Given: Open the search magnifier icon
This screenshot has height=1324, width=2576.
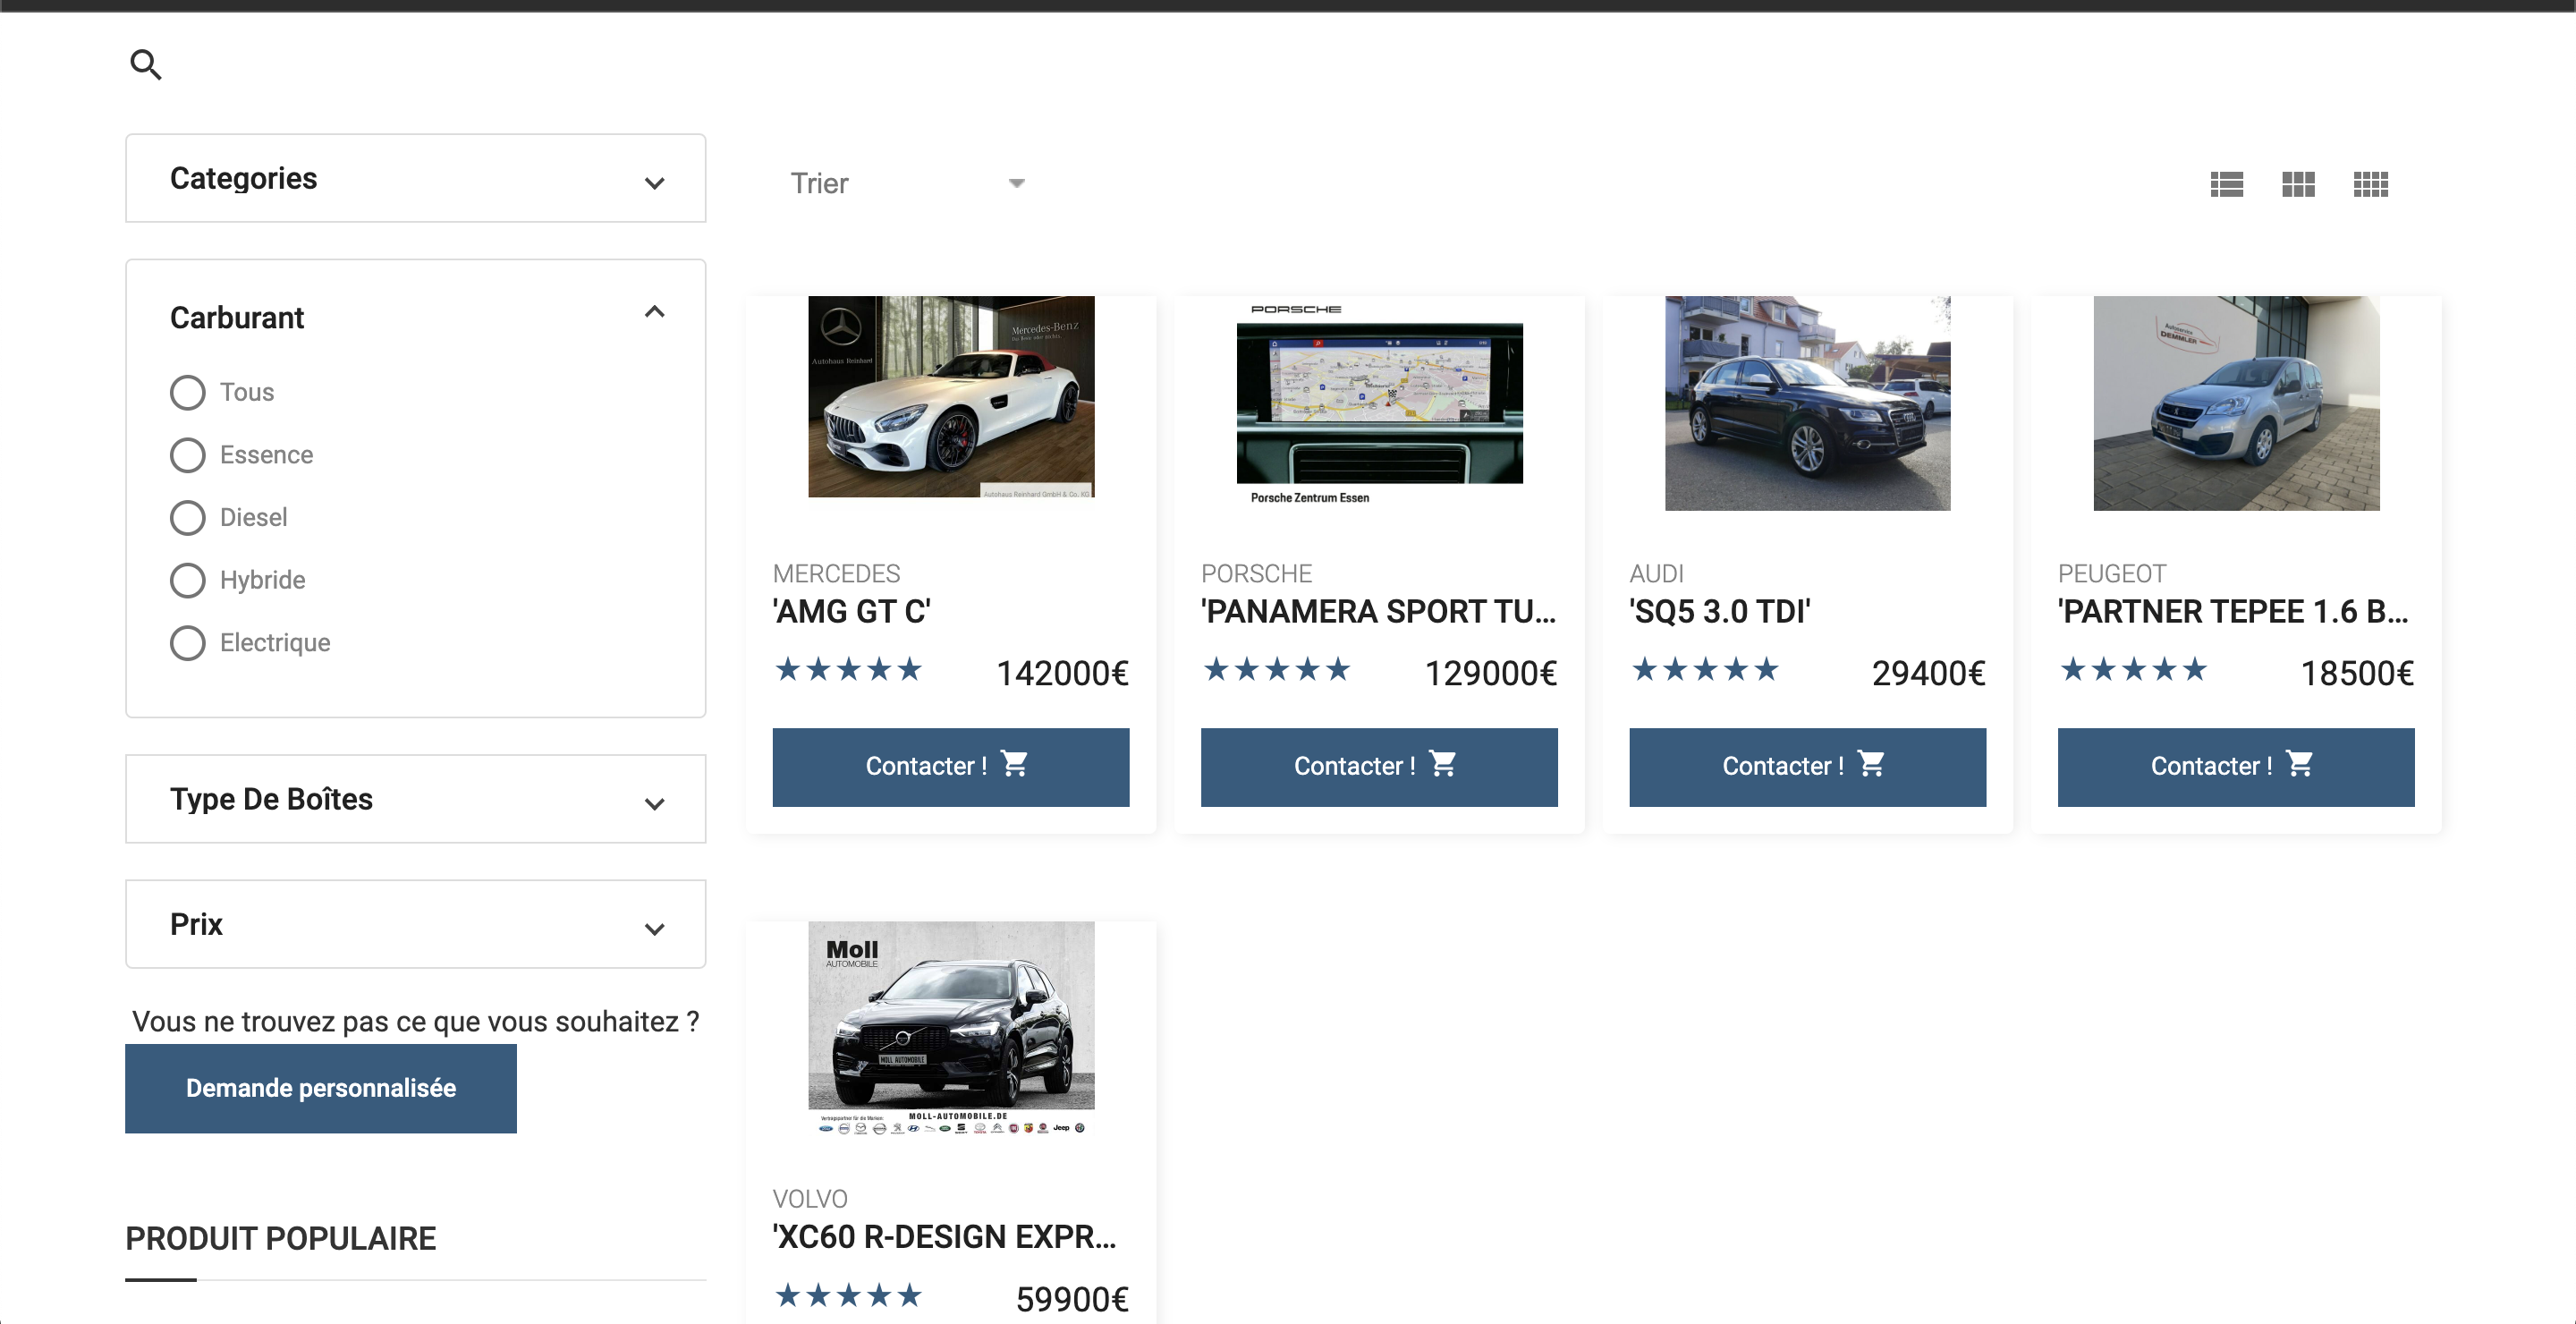Looking at the screenshot, I should point(146,65).
